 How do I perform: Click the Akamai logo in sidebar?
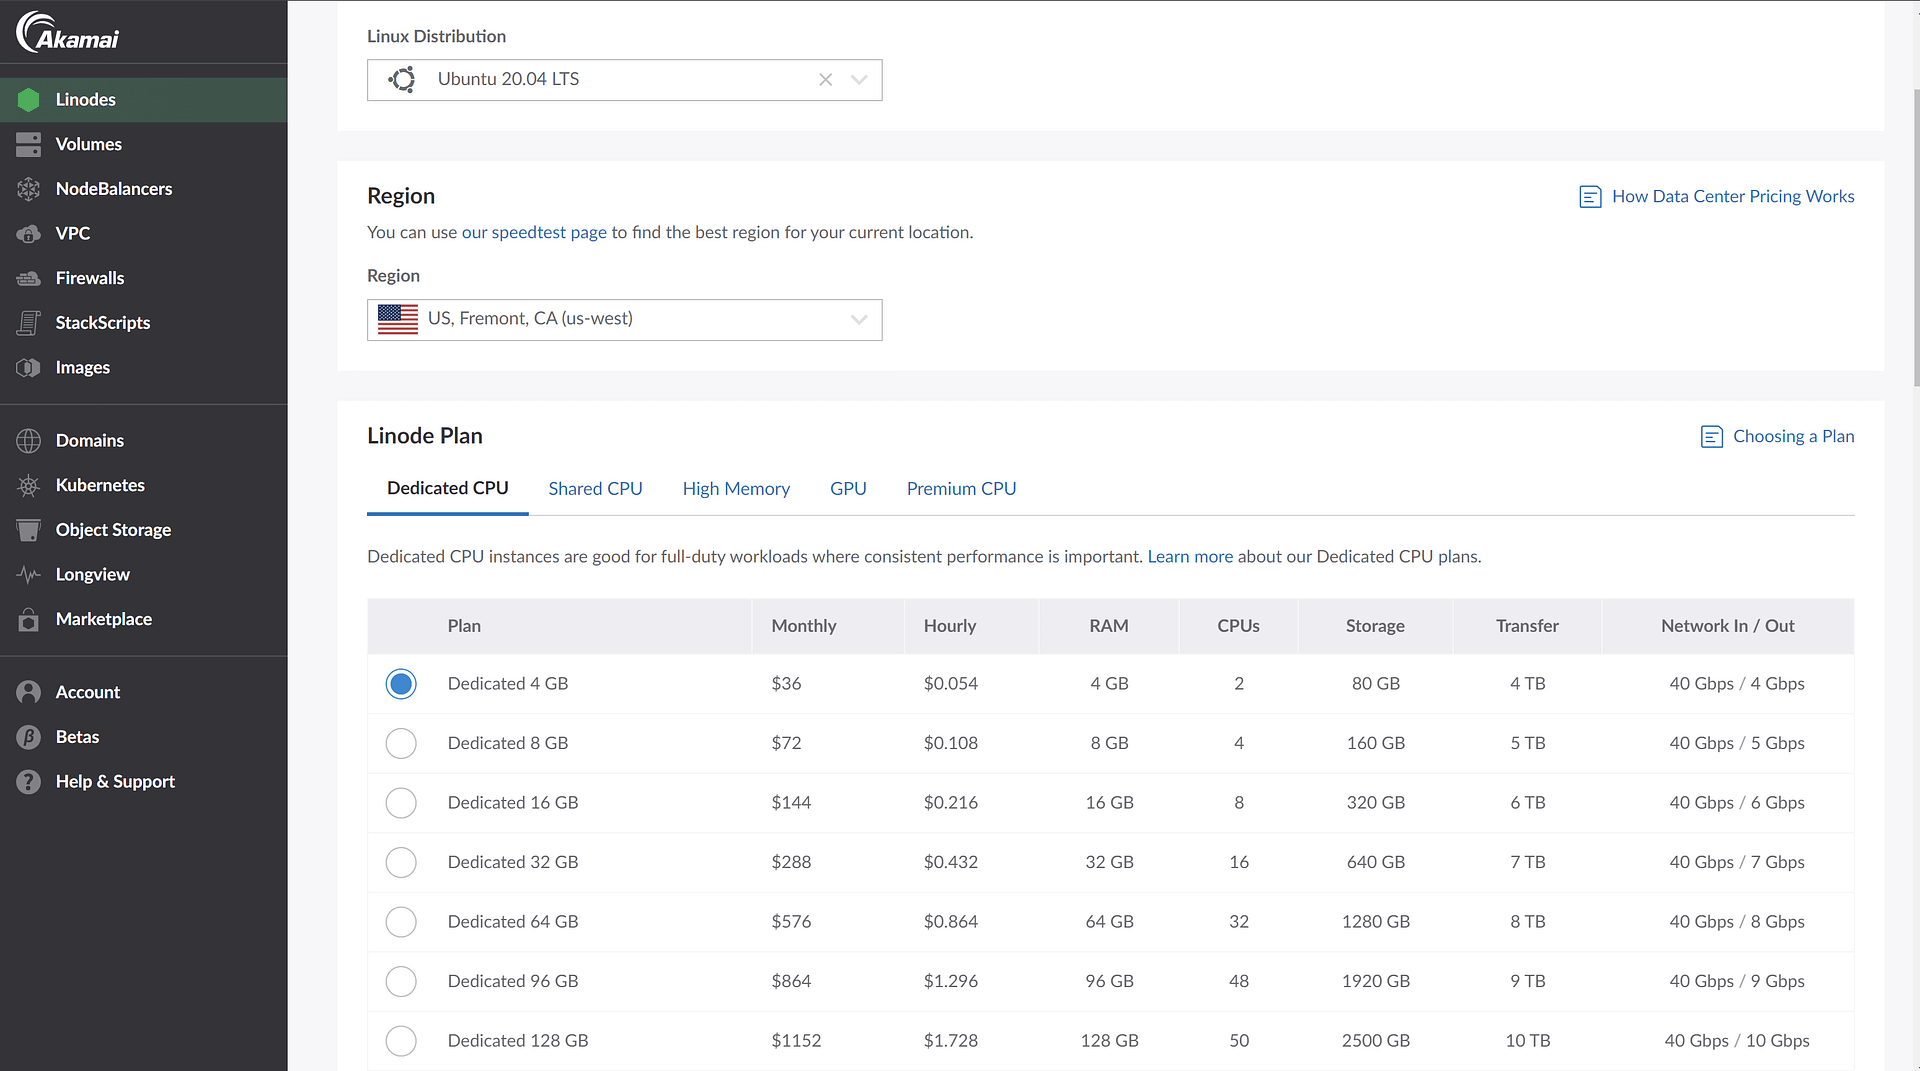pos(68,32)
